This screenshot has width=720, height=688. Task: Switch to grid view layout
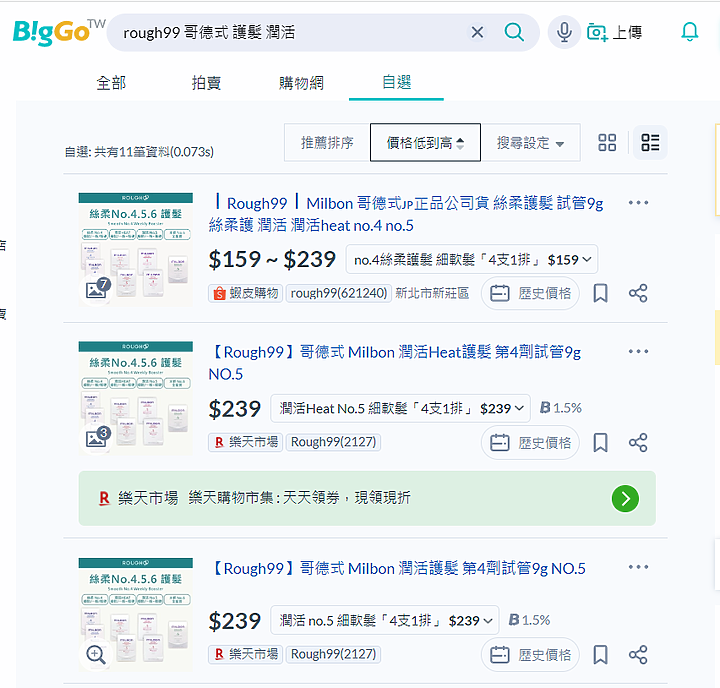(607, 142)
